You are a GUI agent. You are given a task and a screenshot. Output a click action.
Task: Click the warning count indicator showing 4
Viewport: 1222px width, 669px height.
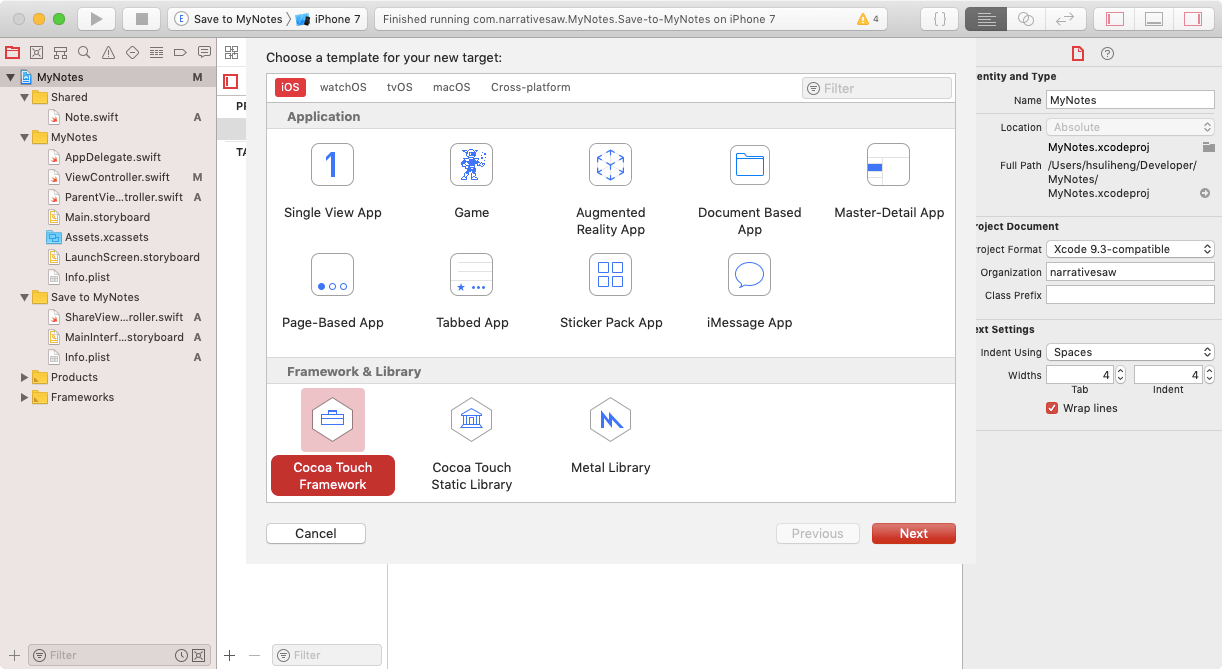868,19
